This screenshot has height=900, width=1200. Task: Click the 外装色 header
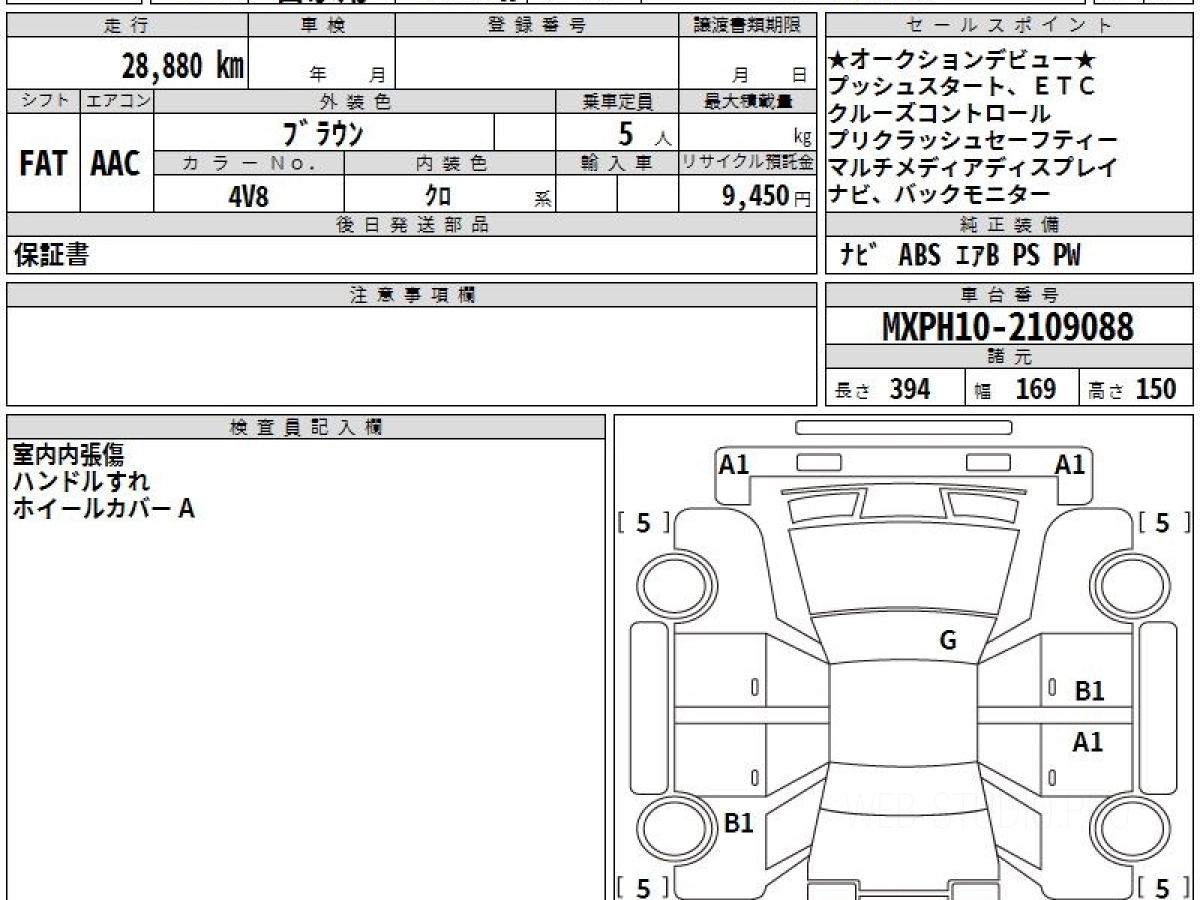(x=355, y=101)
